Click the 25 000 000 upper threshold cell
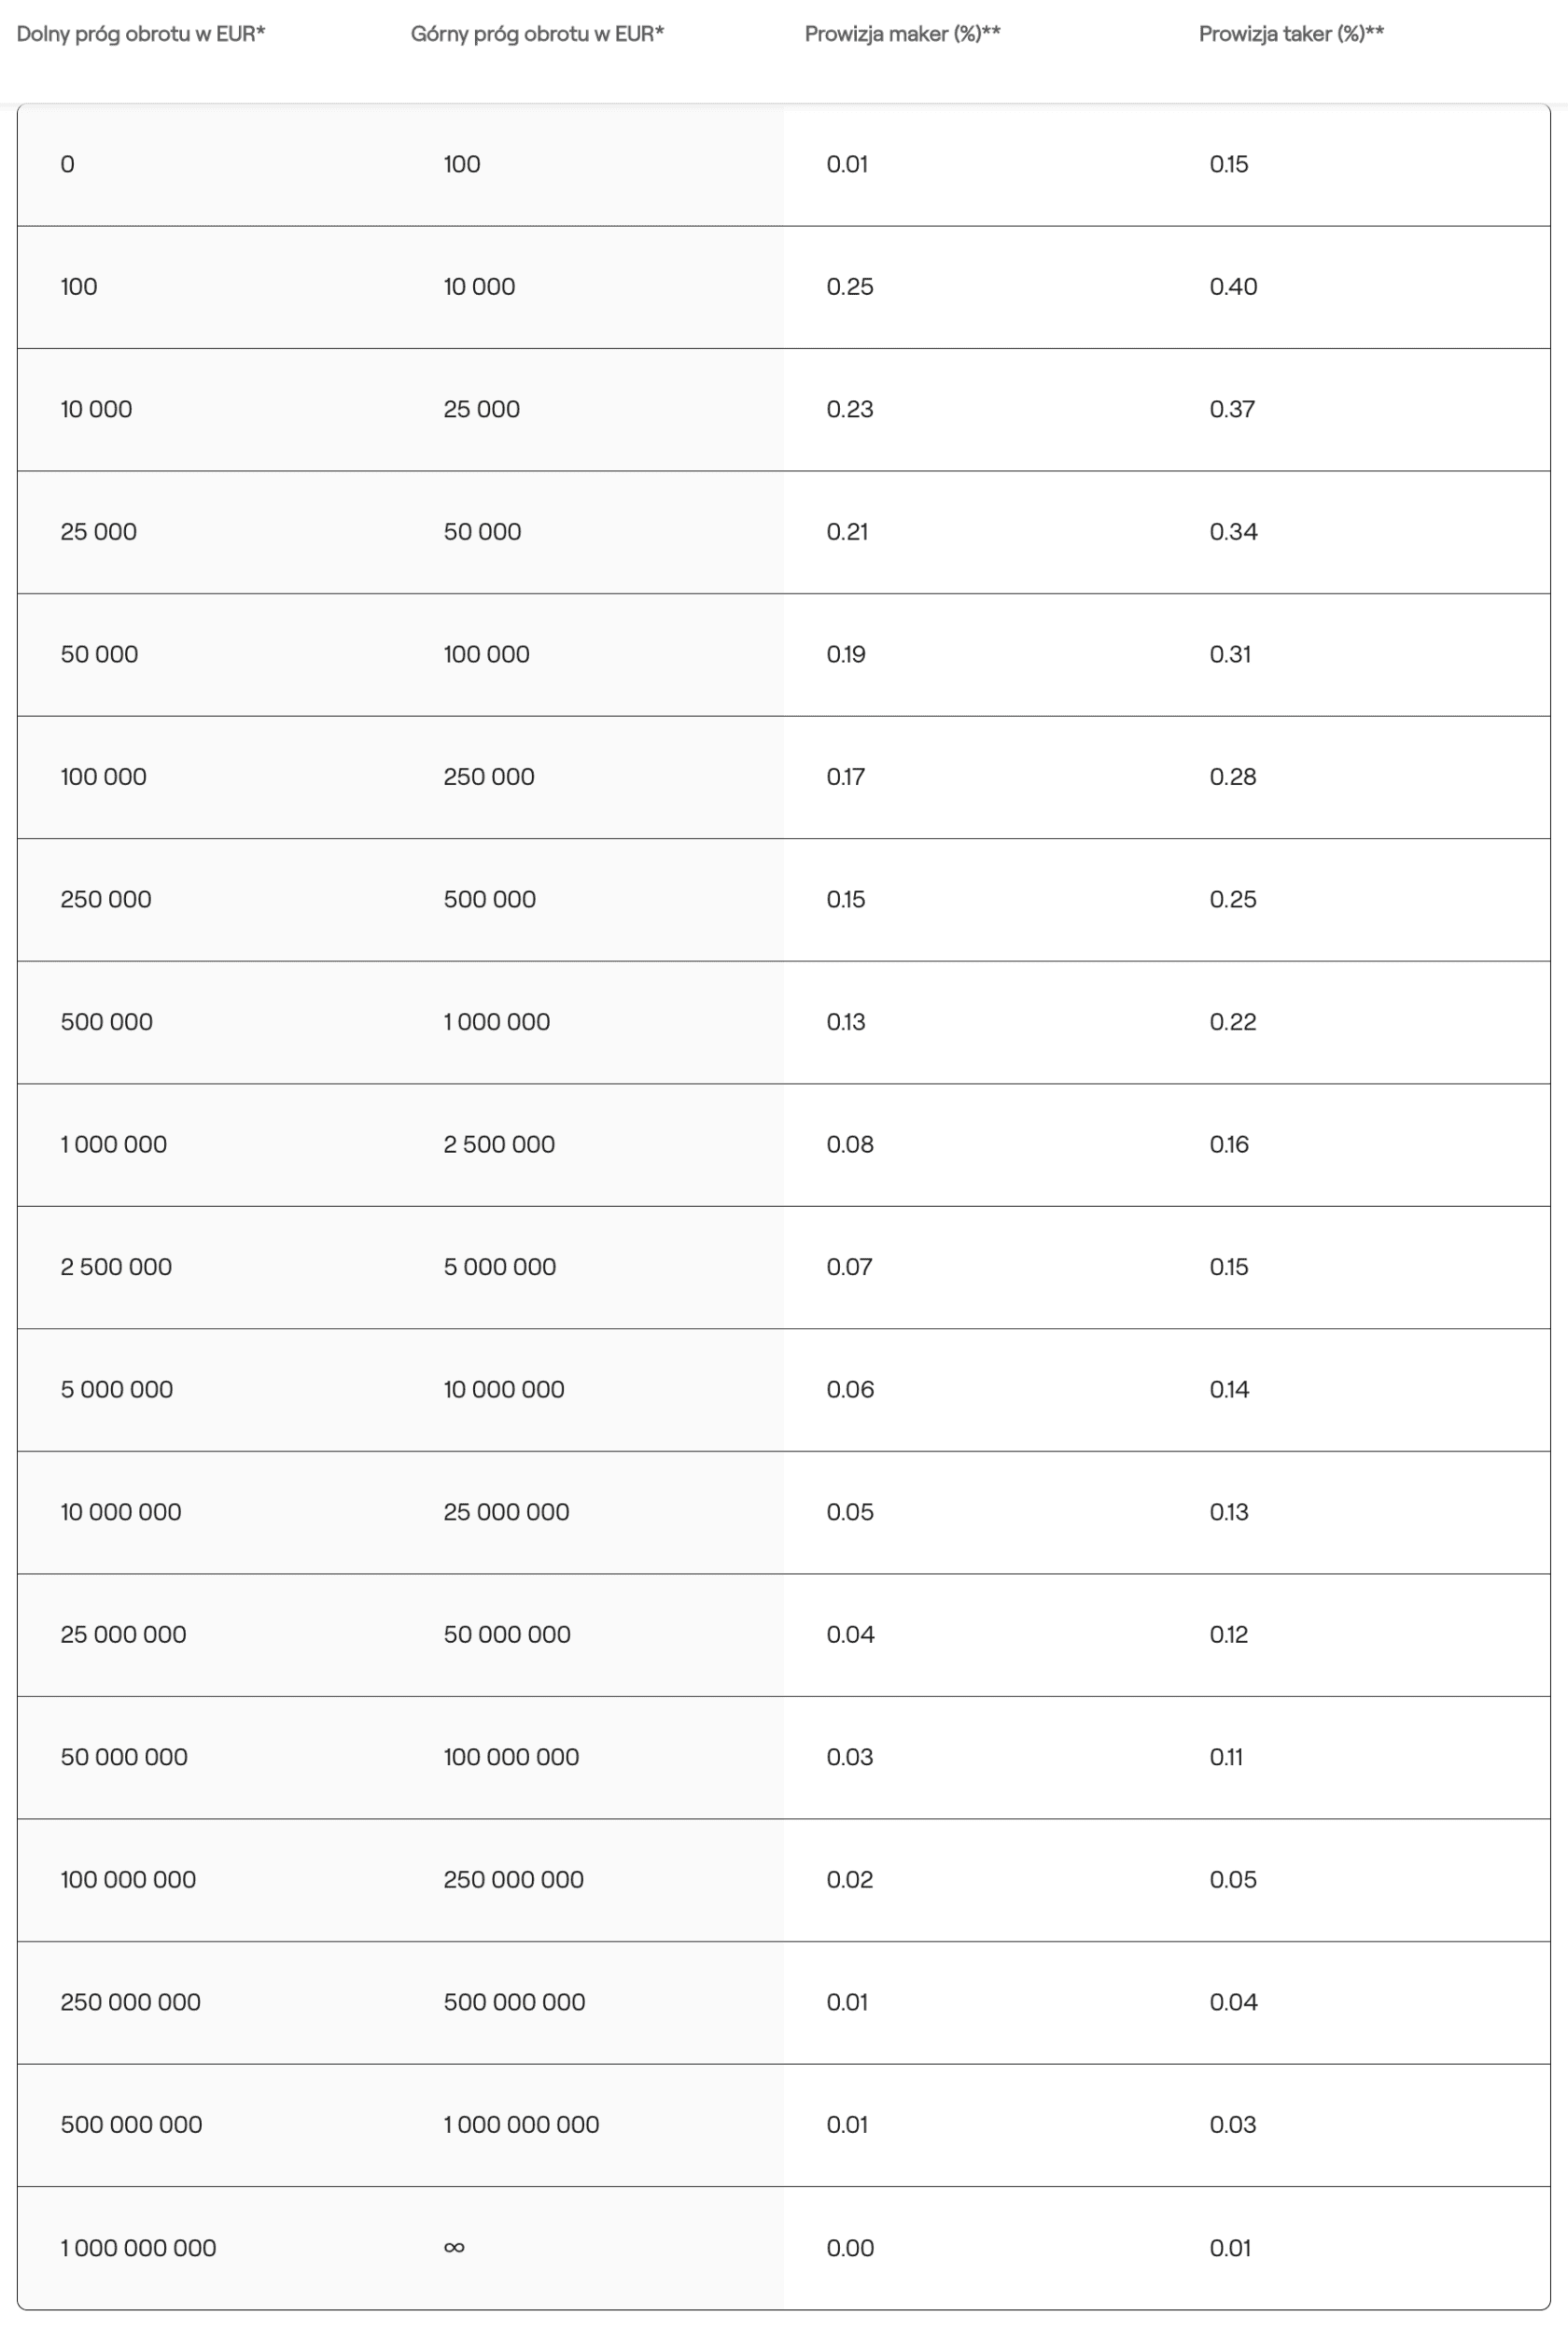This screenshot has width=1568, height=2330. pos(506,1512)
